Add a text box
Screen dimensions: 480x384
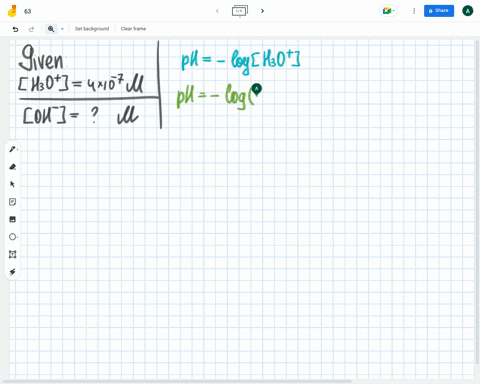[13, 254]
